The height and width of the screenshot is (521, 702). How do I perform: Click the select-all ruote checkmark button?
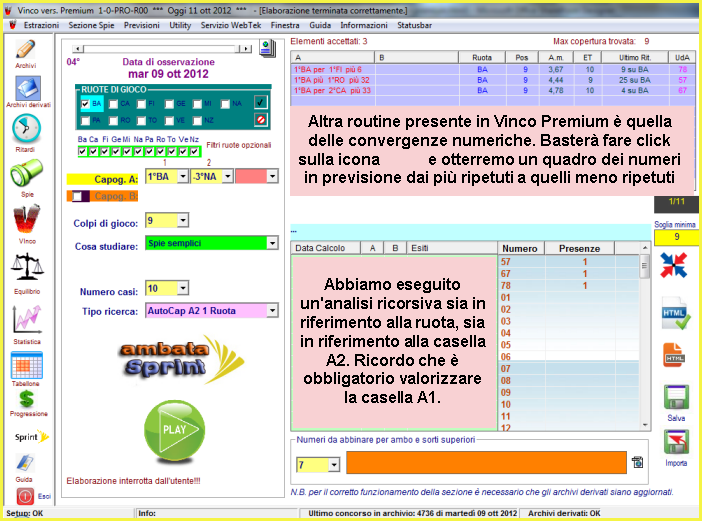(x=261, y=102)
